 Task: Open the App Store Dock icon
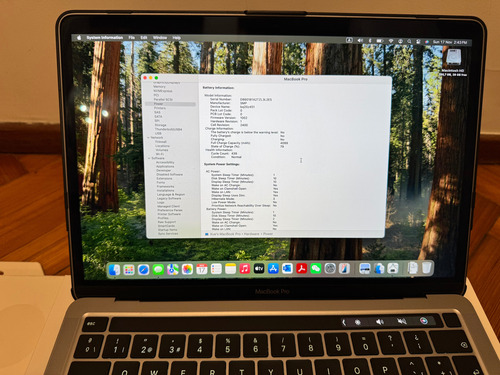click(x=273, y=268)
